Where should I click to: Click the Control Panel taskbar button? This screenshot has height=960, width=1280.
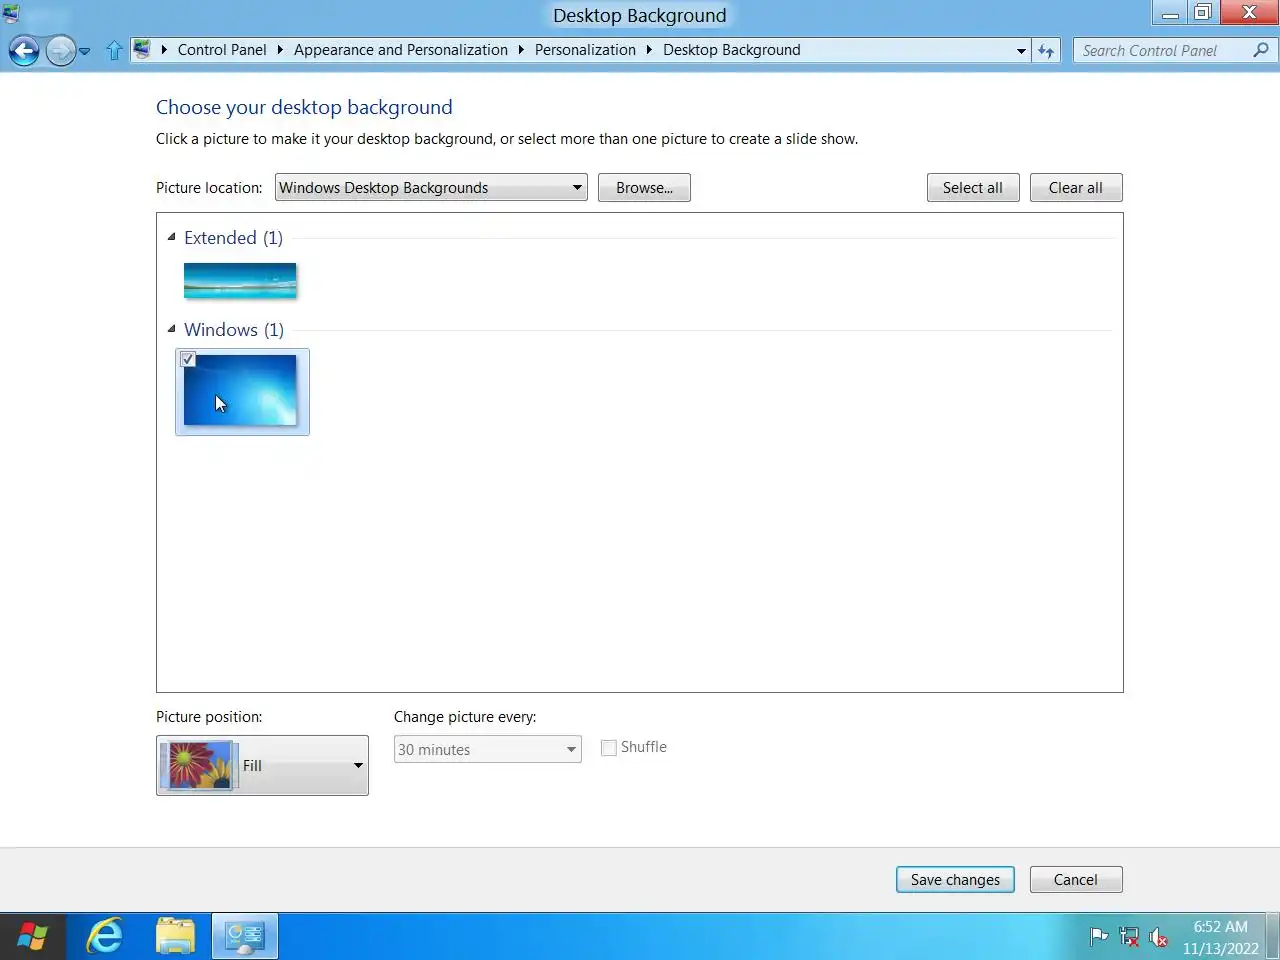click(x=245, y=937)
